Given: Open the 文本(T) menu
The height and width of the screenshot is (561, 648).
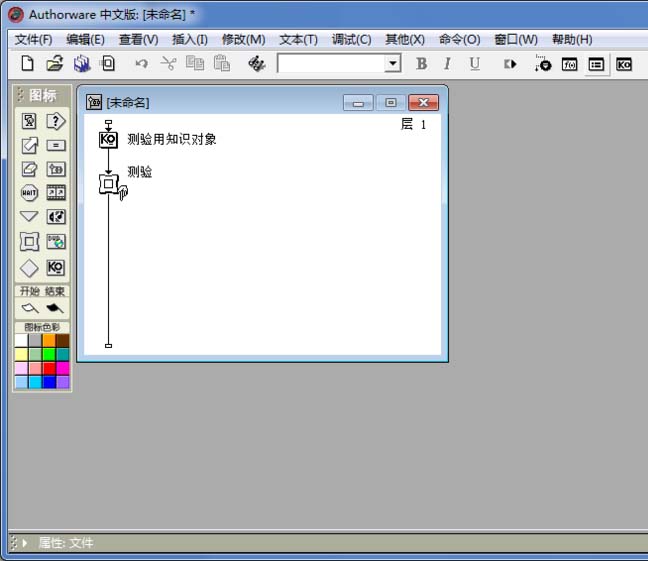Looking at the screenshot, I should point(298,40).
